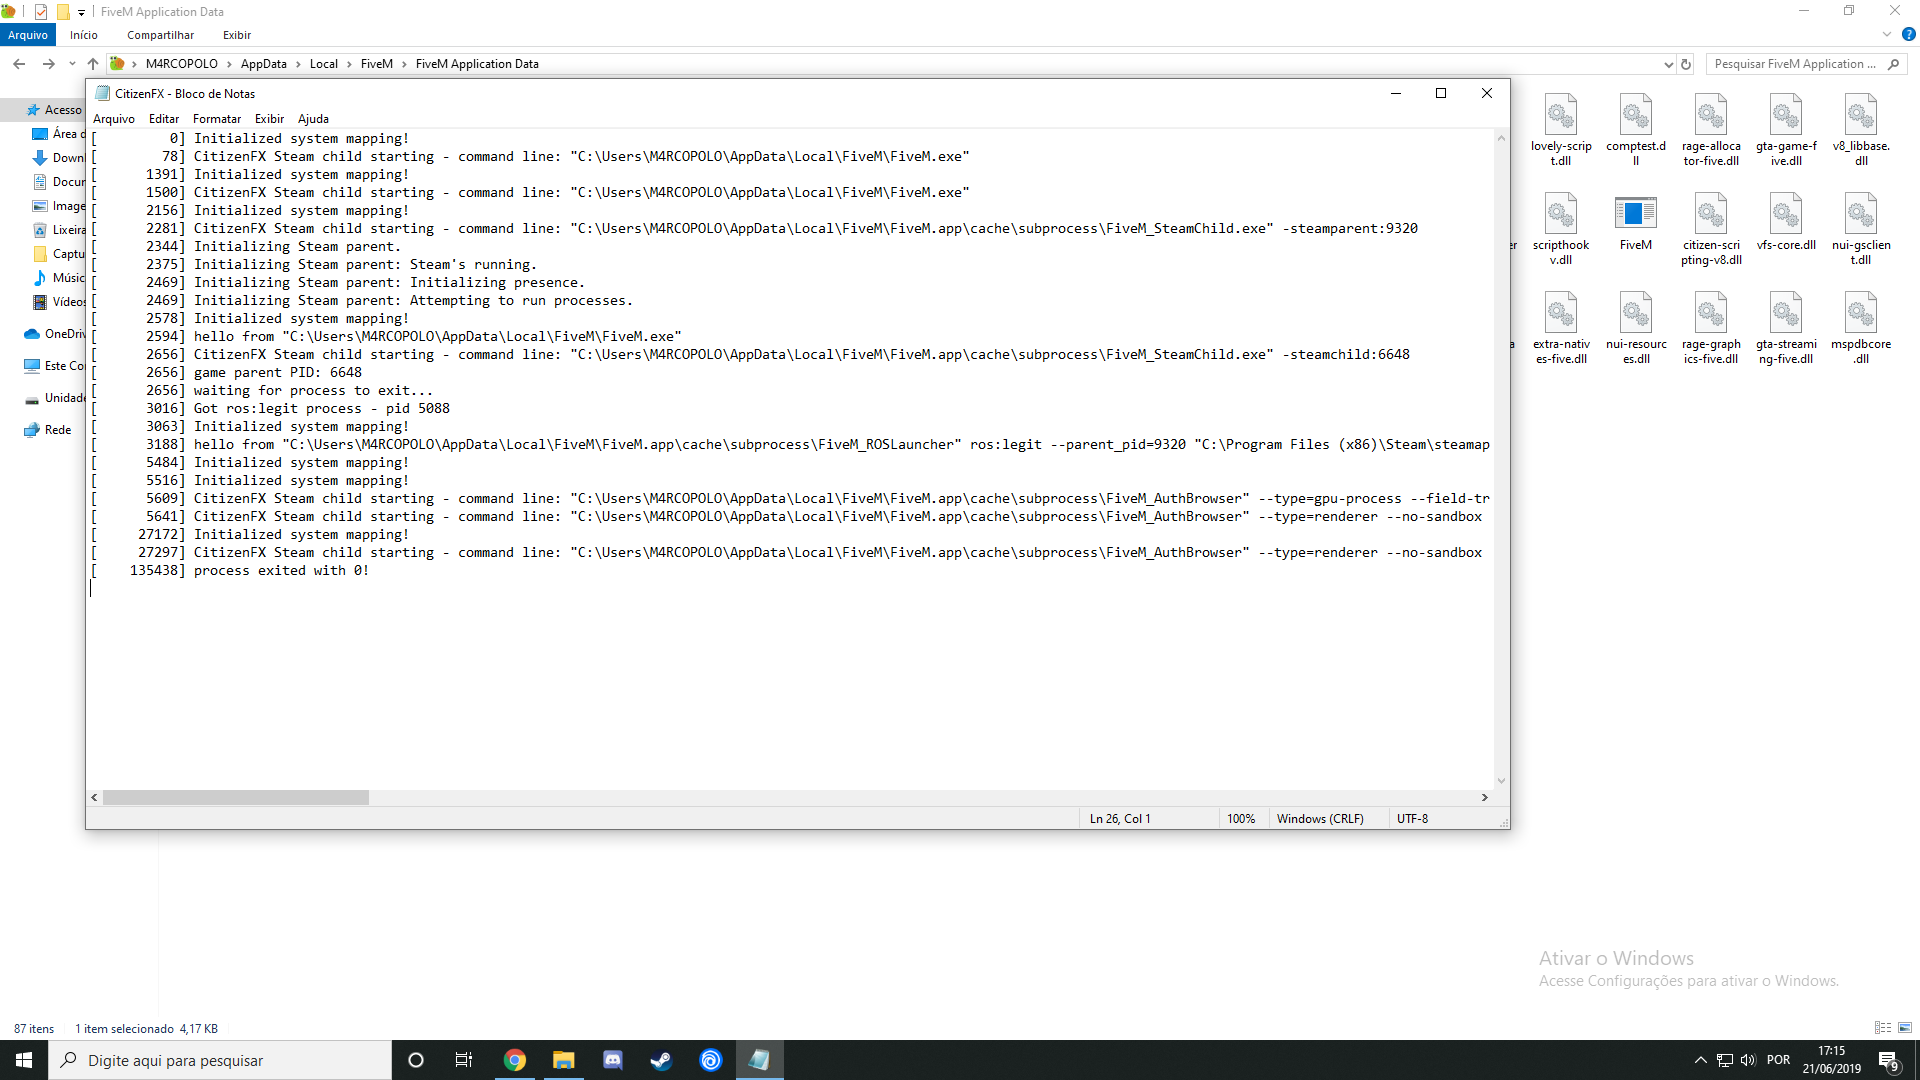Open the volume icon in system tray
The image size is (1920, 1080).
(x=1747, y=1059)
